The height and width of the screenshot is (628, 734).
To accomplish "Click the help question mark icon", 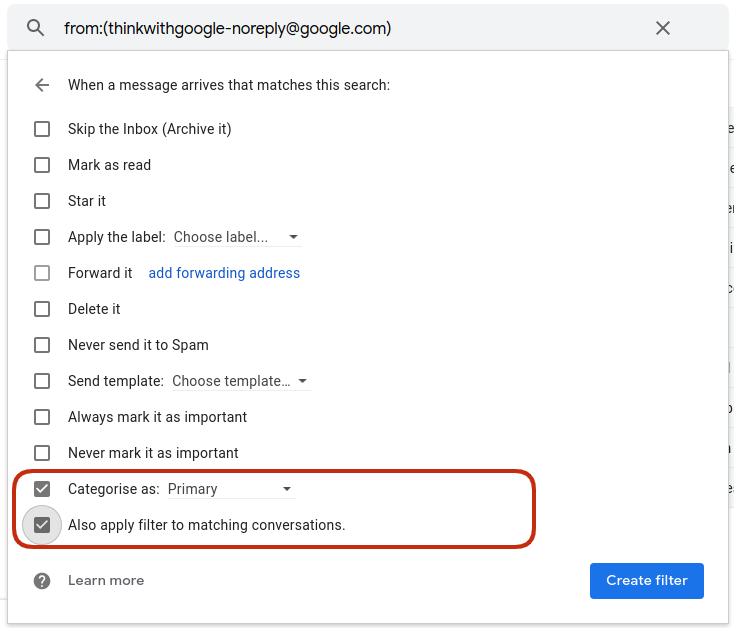I will click(x=42, y=581).
